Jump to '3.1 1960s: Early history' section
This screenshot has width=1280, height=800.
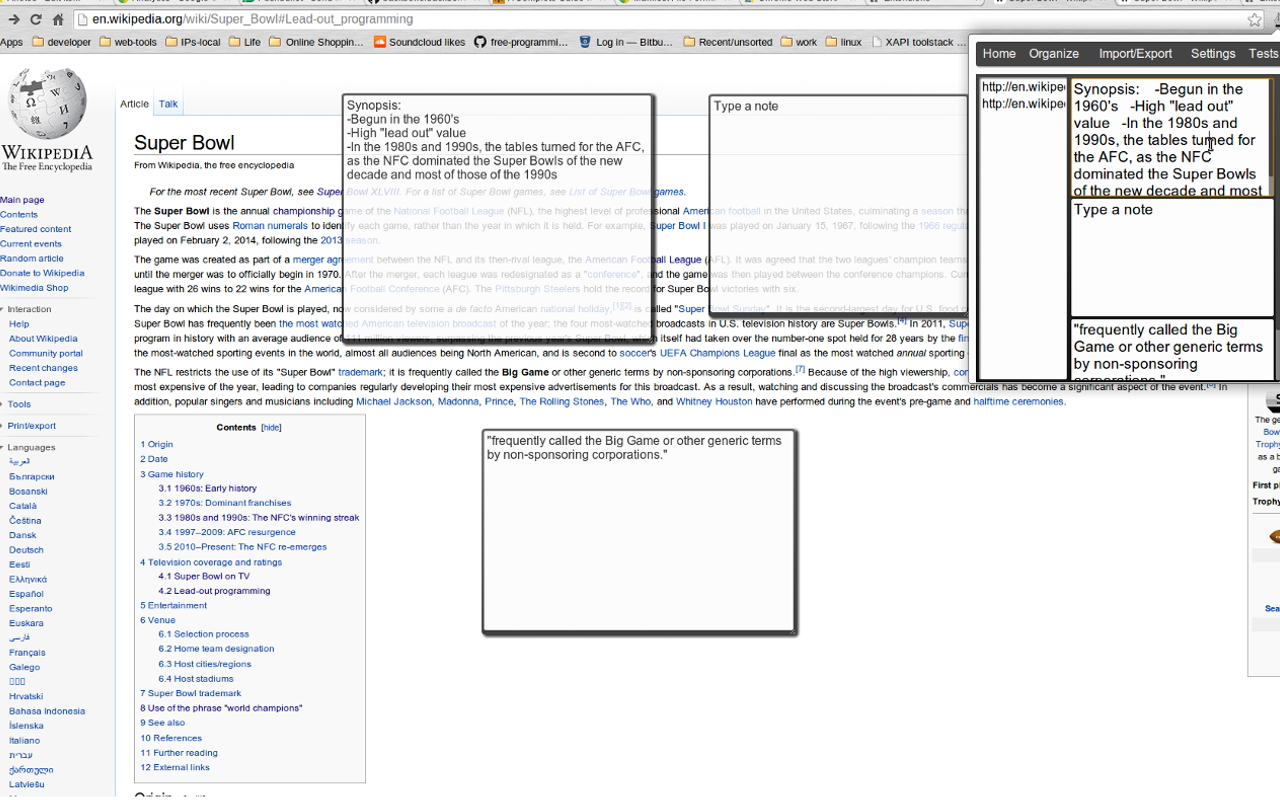pyautogui.click(x=207, y=488)
